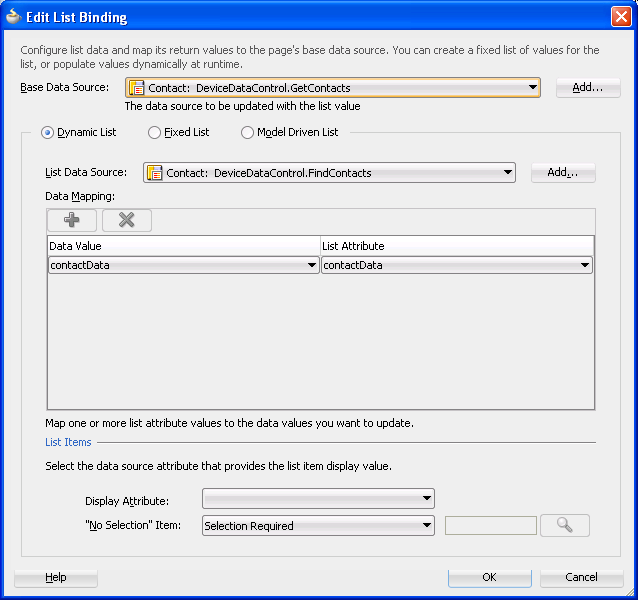This screenshot has height=600, width=638.
Task: Select the Fixed List radio button
Action: point(154,133)
